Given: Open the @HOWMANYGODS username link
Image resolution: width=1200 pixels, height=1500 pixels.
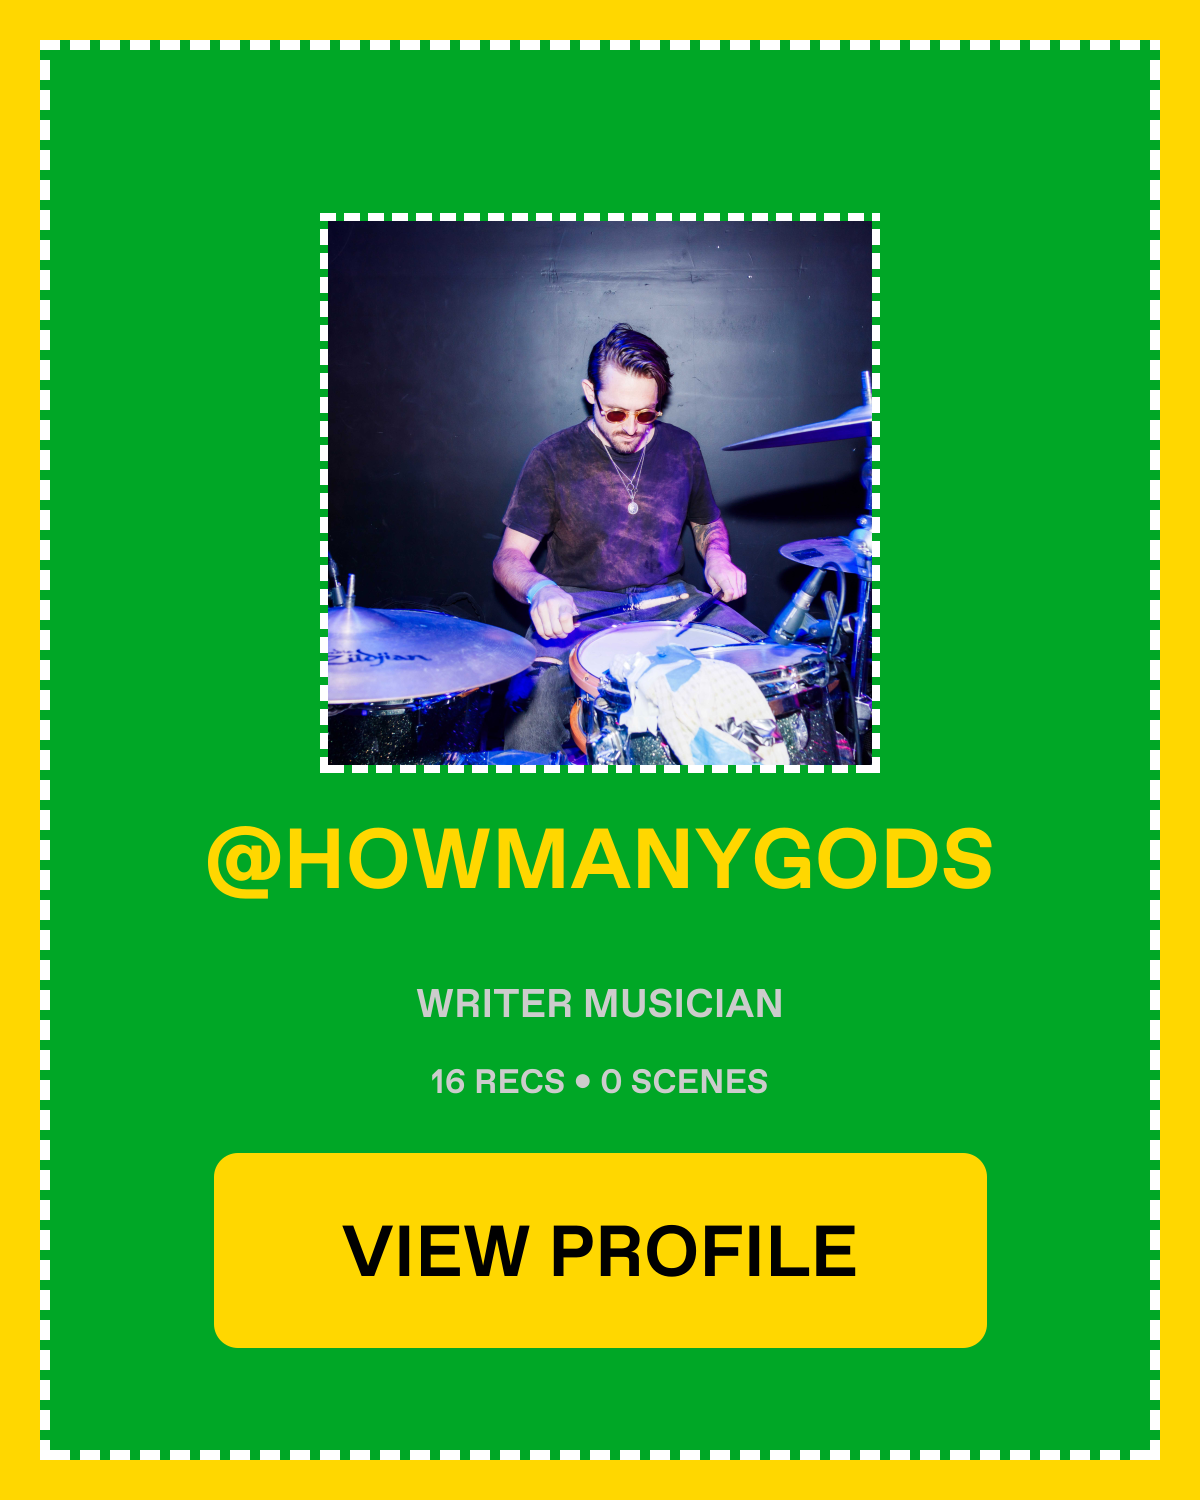Looking at the screenshot, I should [x=600, y=860].
